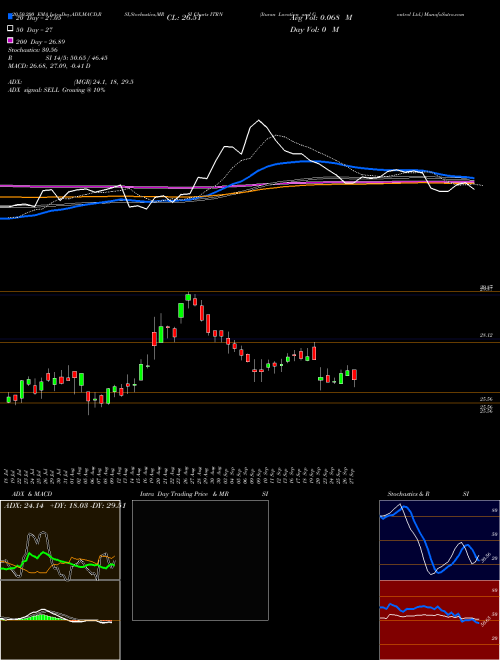The width and height of the screenshot is (500, 660).
Task: Click the 'CL: 26.51' closing price text
Action: click(184, 17)
